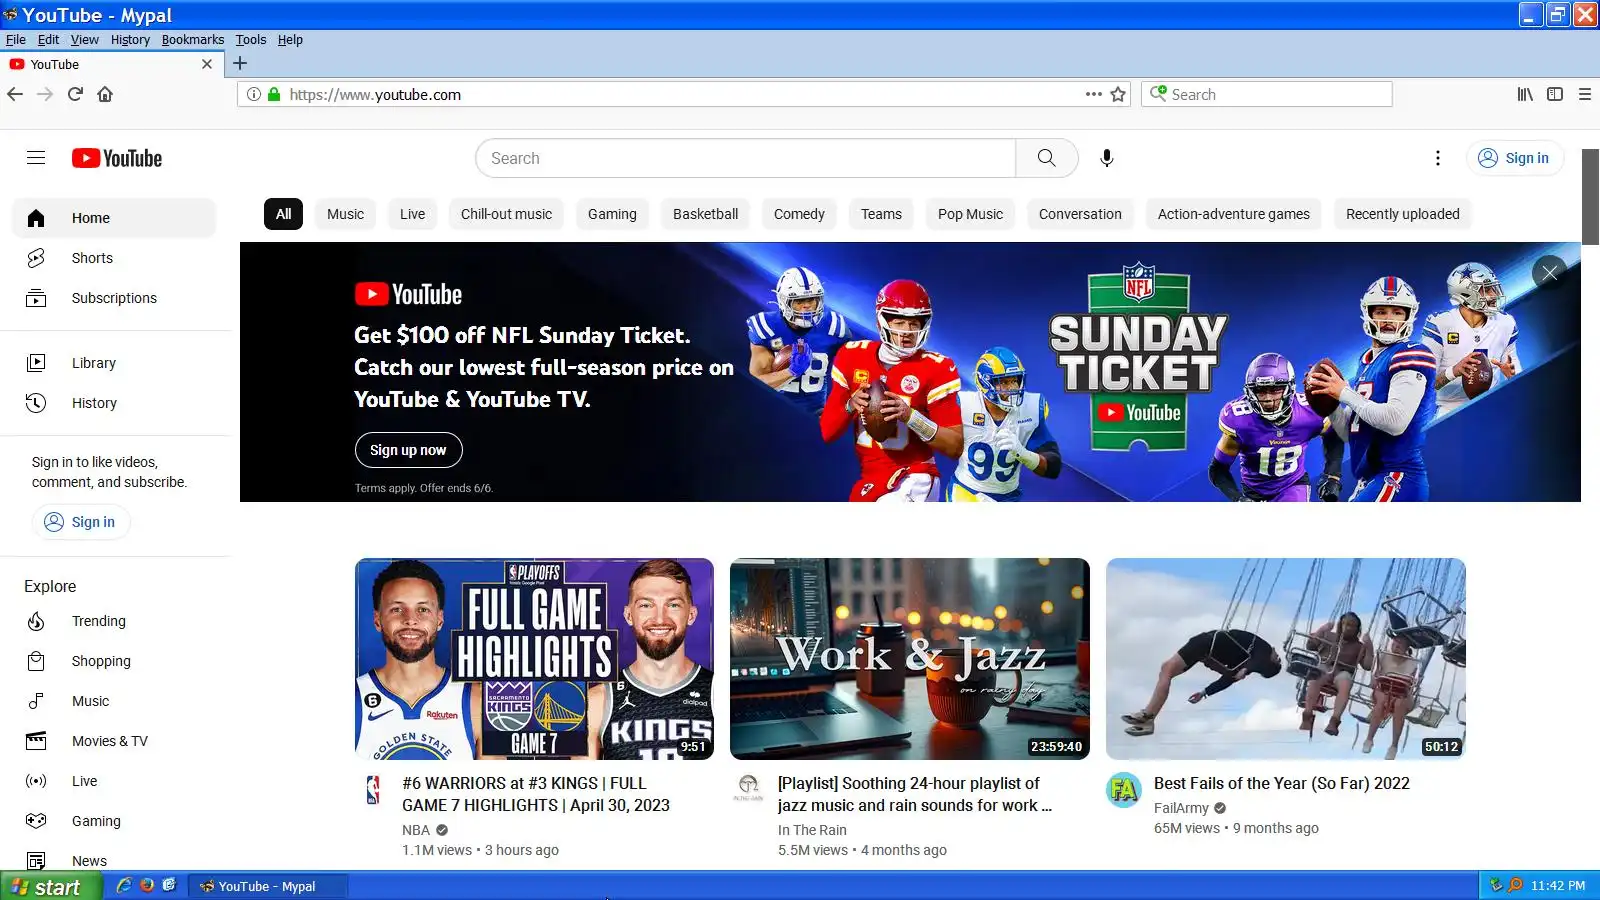Screen dimensions: 1600x900
Task: Open Movies & TV under Explore
Action: (x=114, y=741)
